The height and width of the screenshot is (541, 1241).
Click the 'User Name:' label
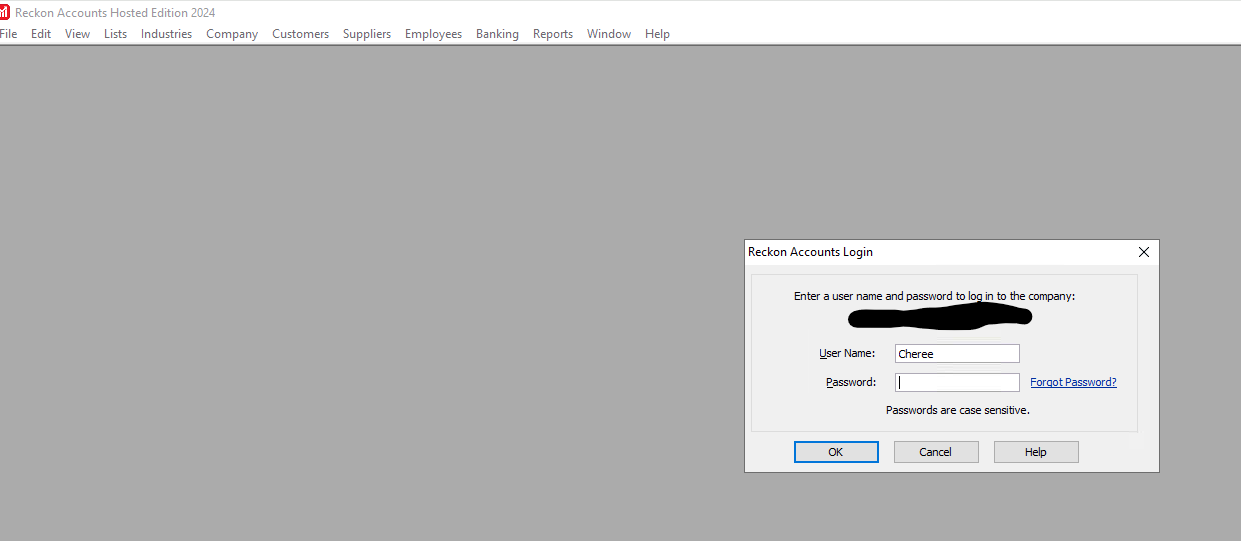click(847, 353)
